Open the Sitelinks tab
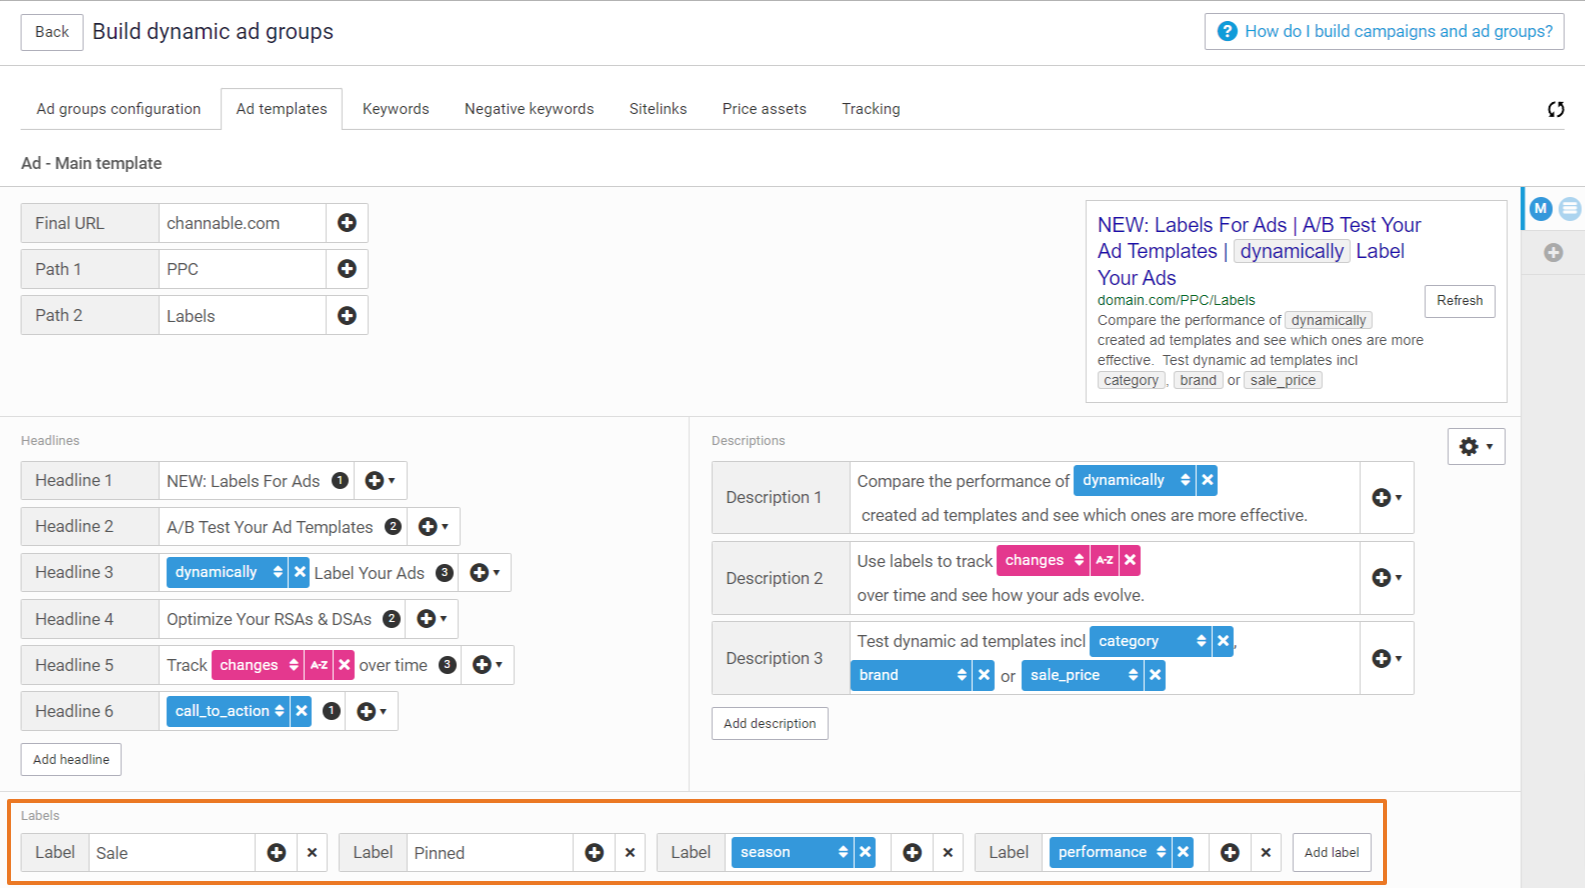Screen dimensions: 1585x888 [658, 109]
